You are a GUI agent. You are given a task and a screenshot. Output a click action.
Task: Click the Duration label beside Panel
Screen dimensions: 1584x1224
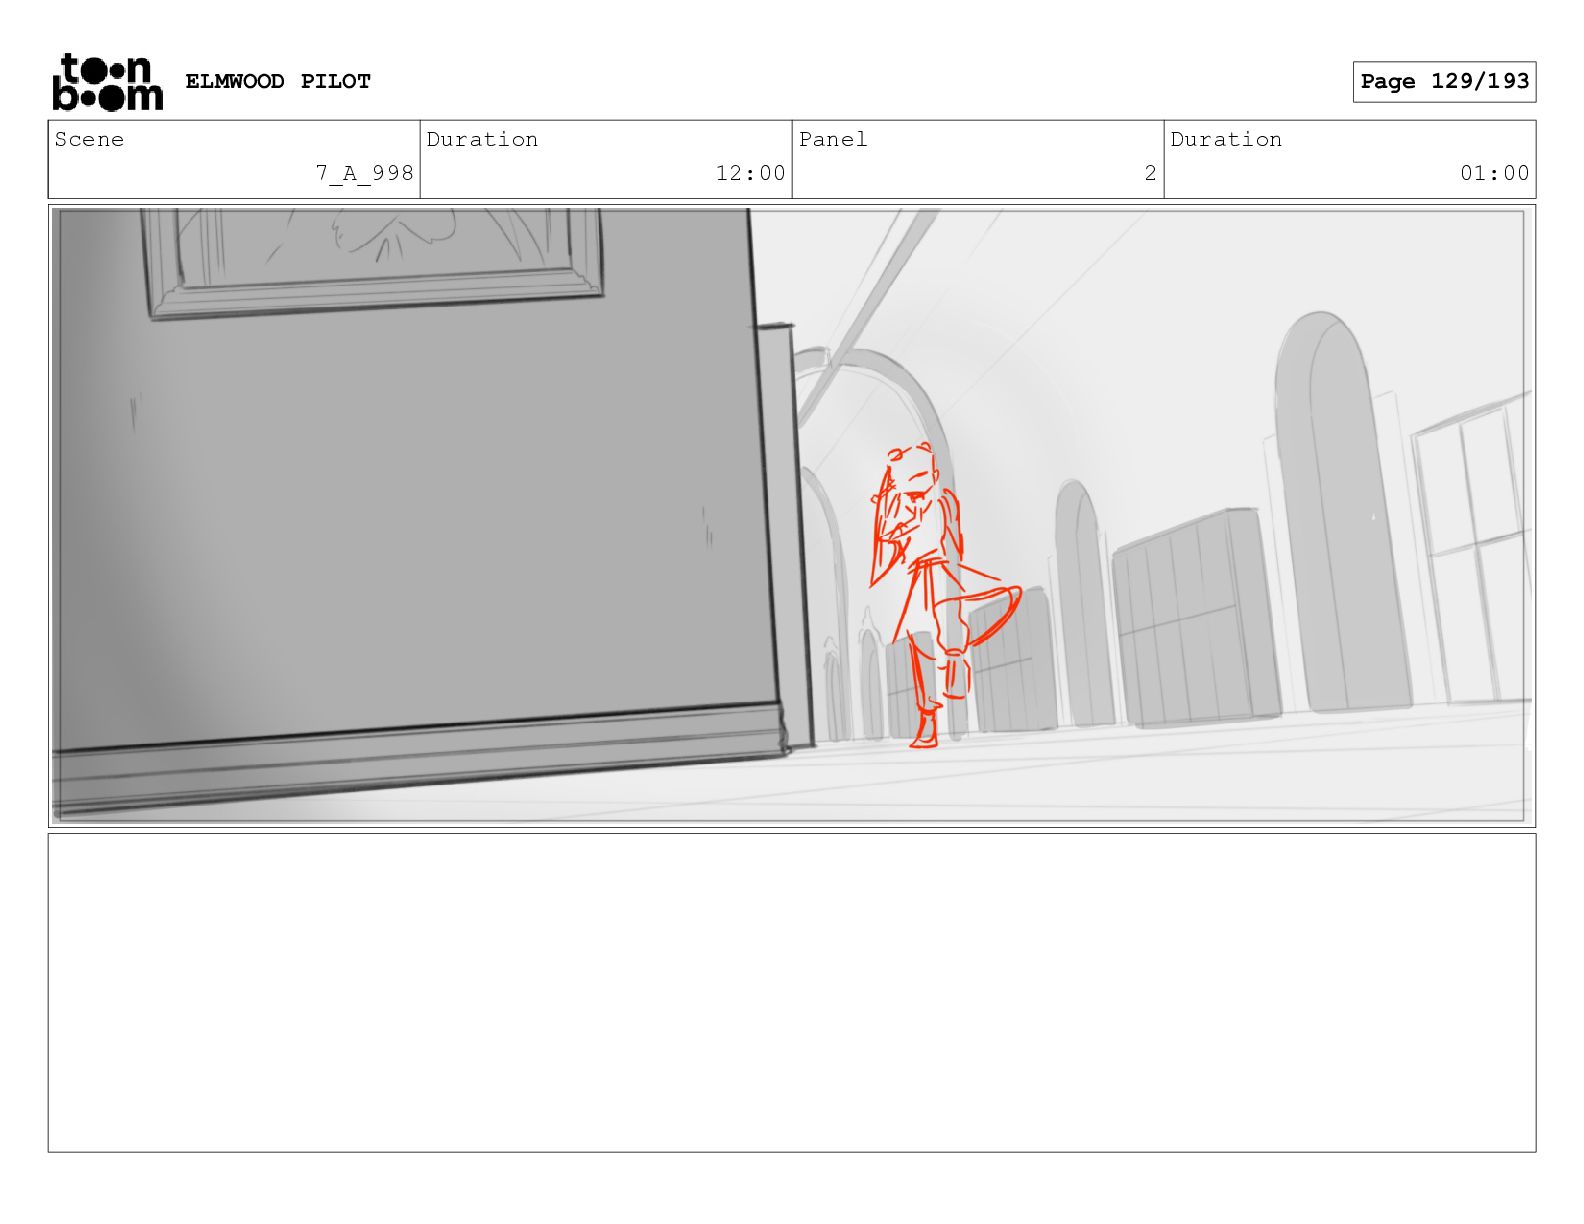[1226, 139]
